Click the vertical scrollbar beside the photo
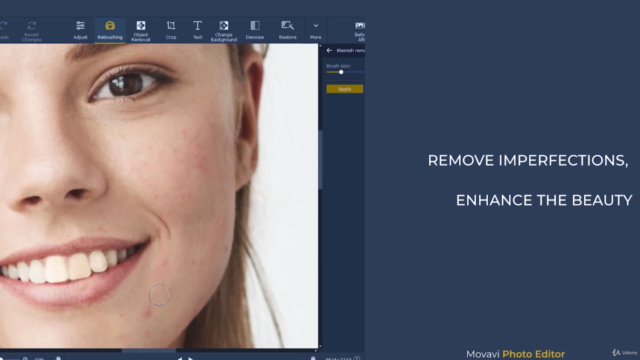This screenshot has height=360, width=640. pos(320,160)
